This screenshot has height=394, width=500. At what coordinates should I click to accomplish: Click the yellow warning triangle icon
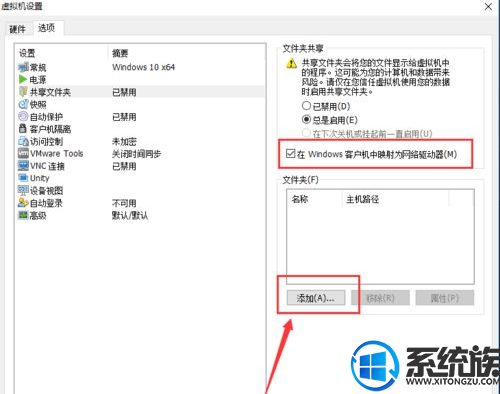292,63
